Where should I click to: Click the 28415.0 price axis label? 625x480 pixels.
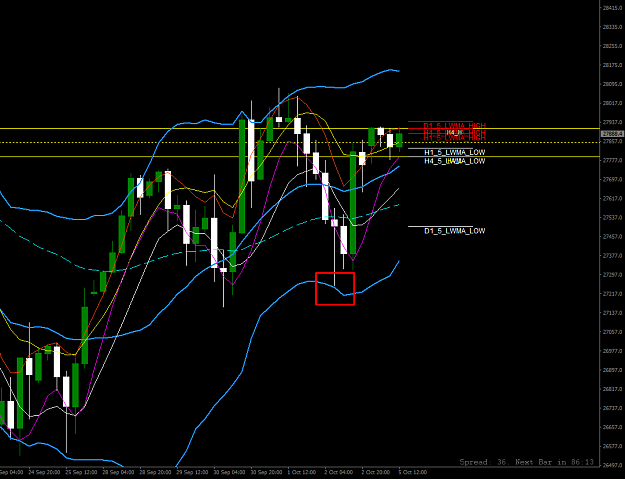(x=613, y=8)
